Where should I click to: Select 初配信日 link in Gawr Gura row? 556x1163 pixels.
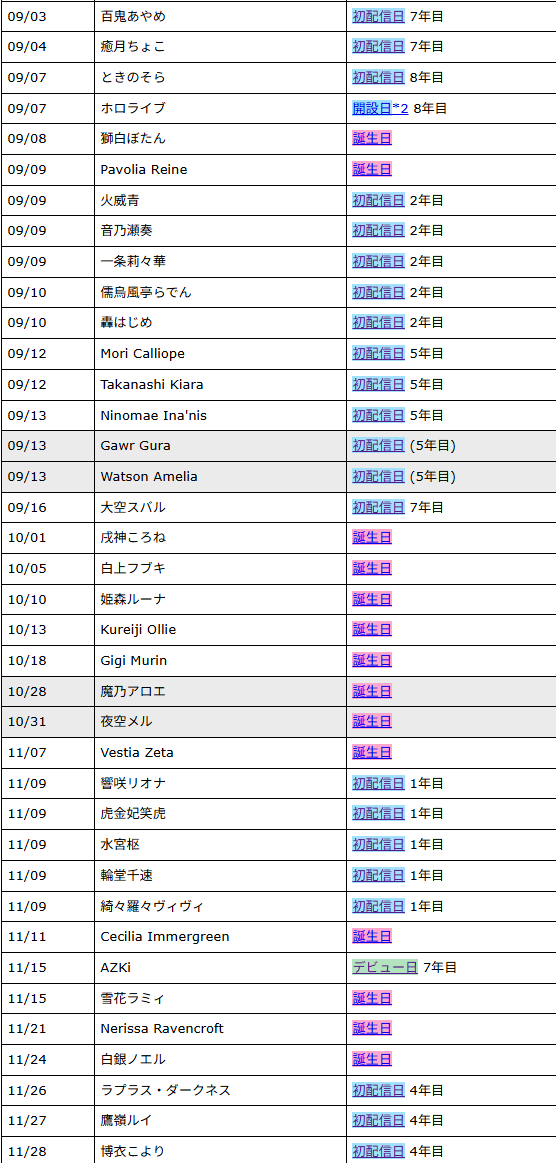pos(378,446)
